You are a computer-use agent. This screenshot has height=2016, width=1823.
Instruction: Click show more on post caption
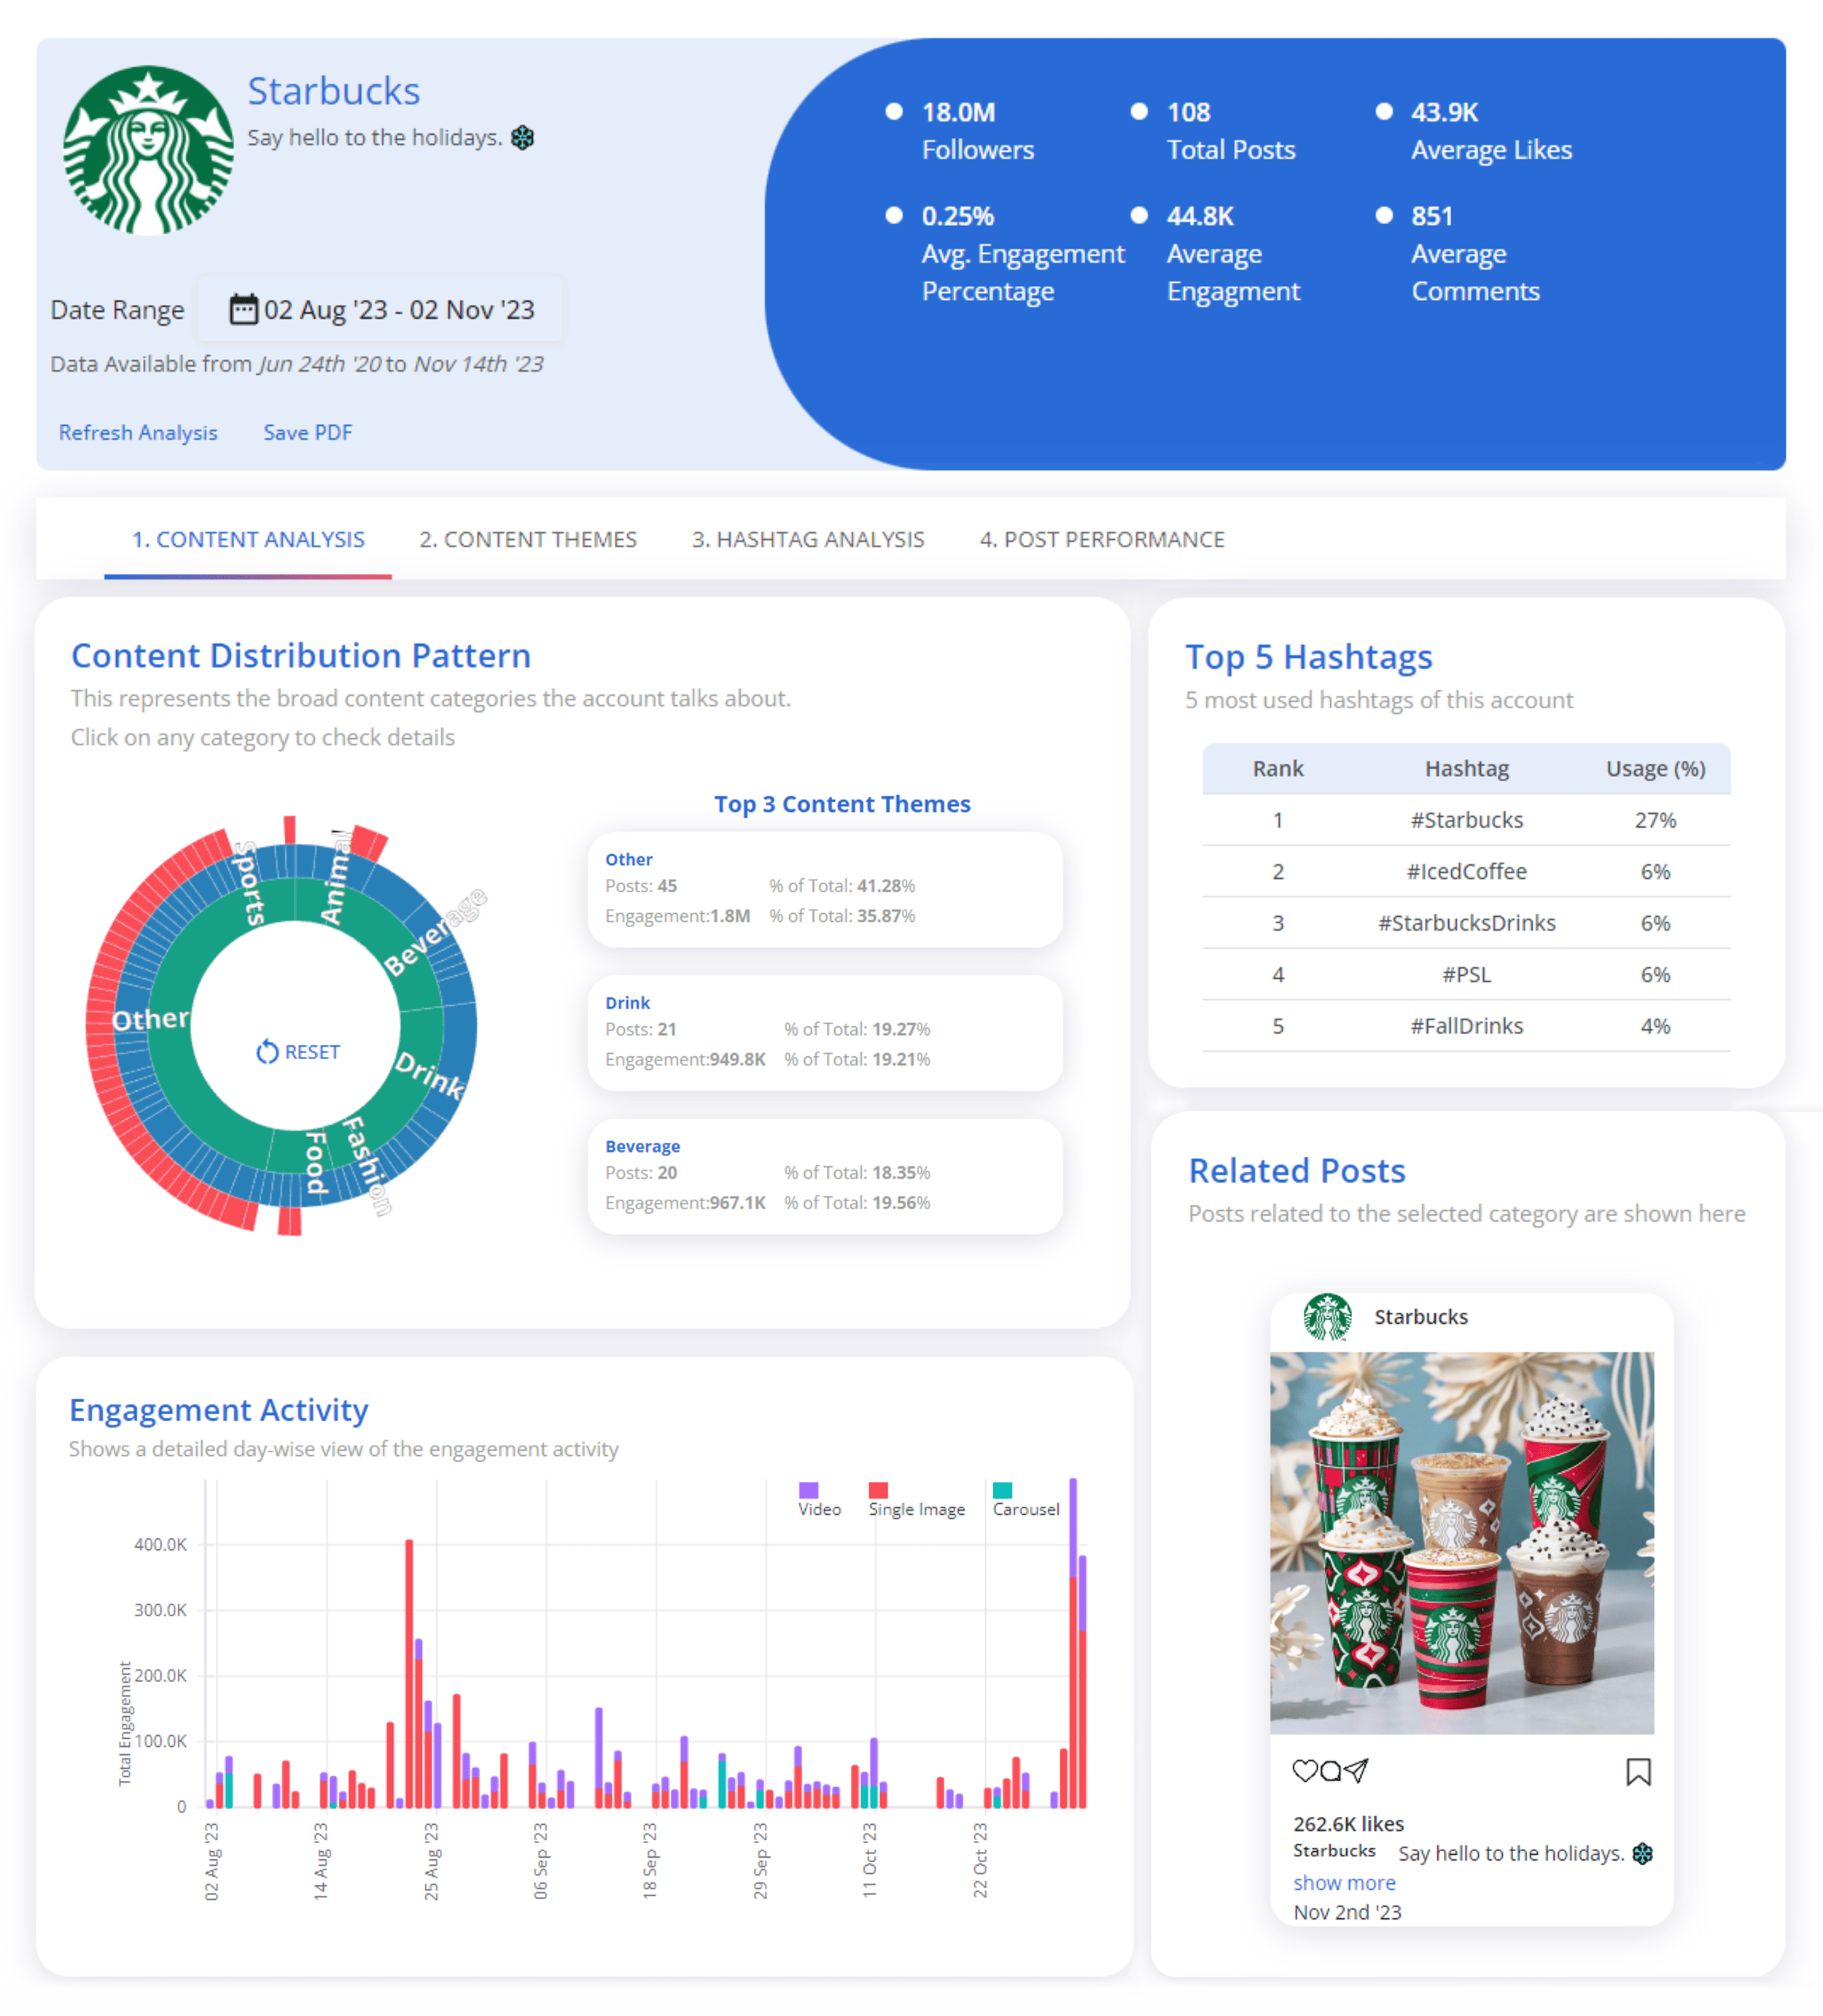point(1344,1882)
